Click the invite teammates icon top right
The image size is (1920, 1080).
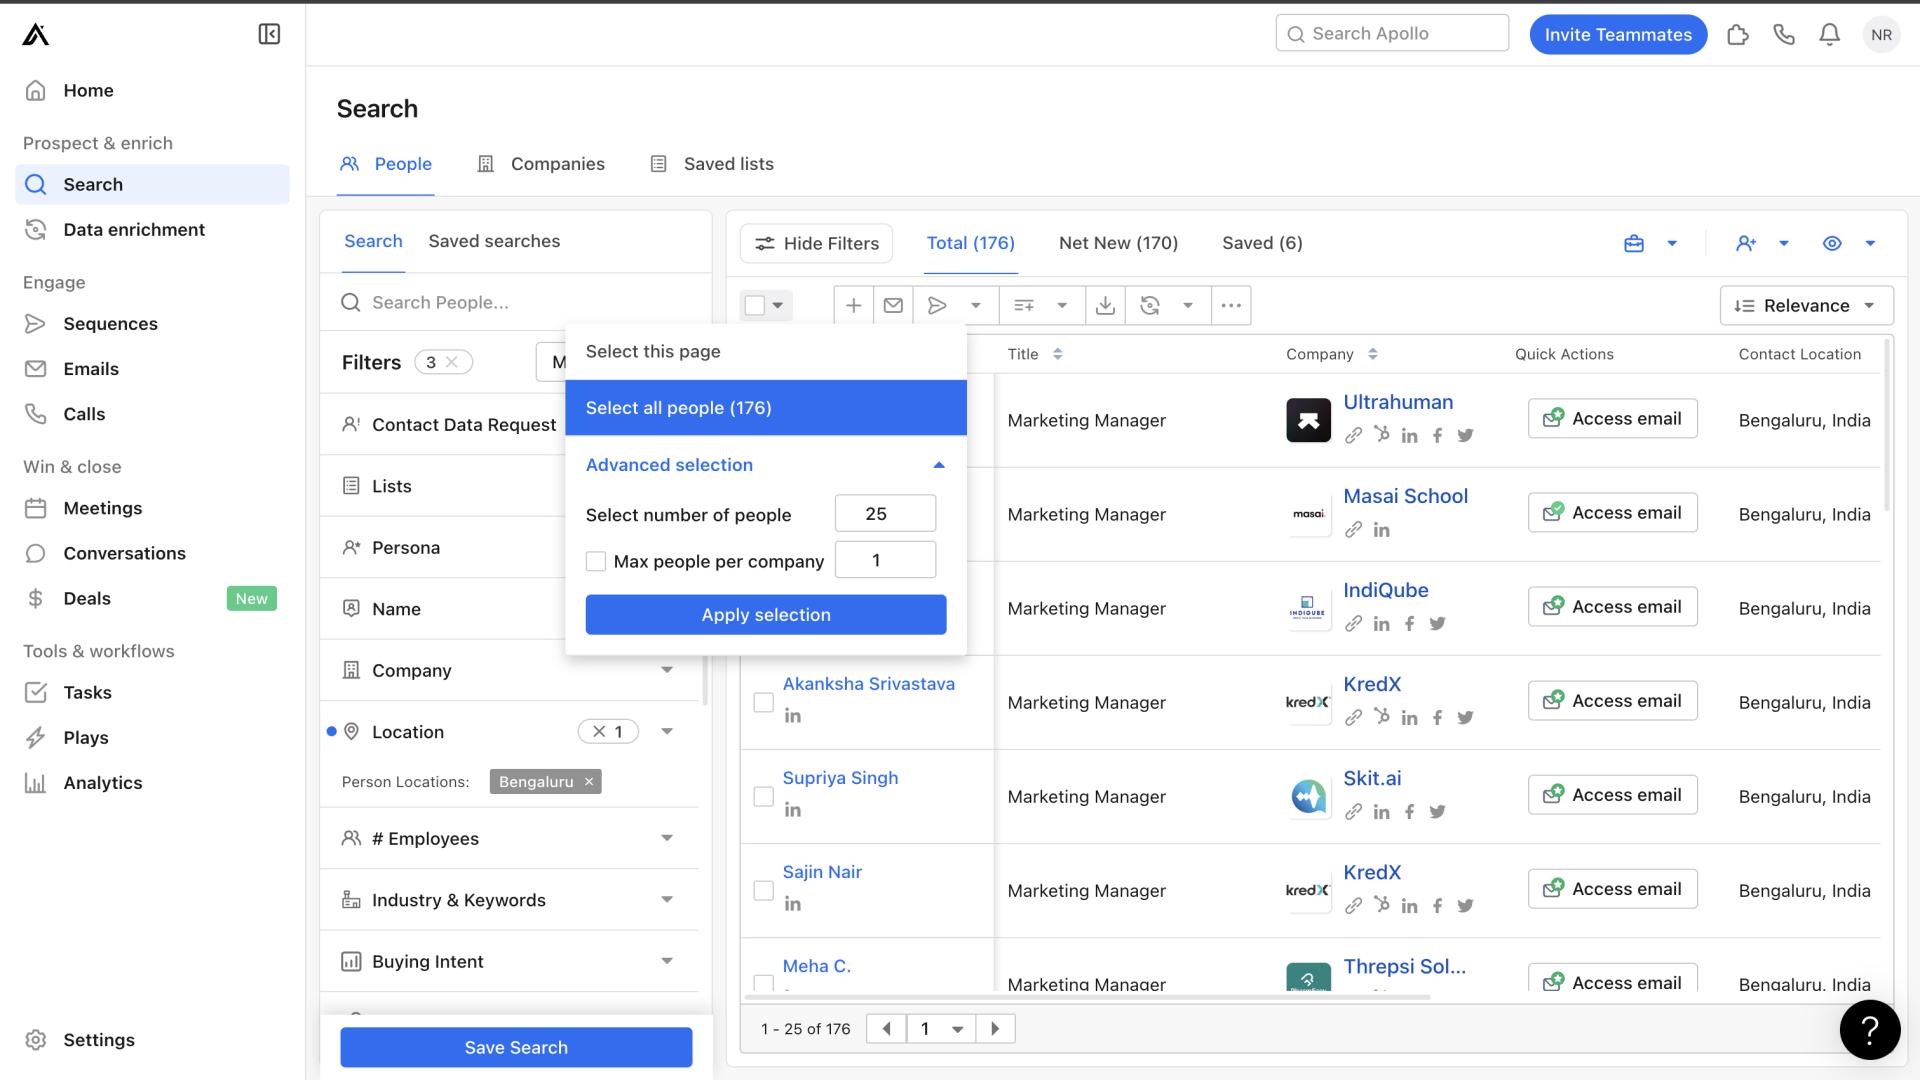tap(1618, 34)
